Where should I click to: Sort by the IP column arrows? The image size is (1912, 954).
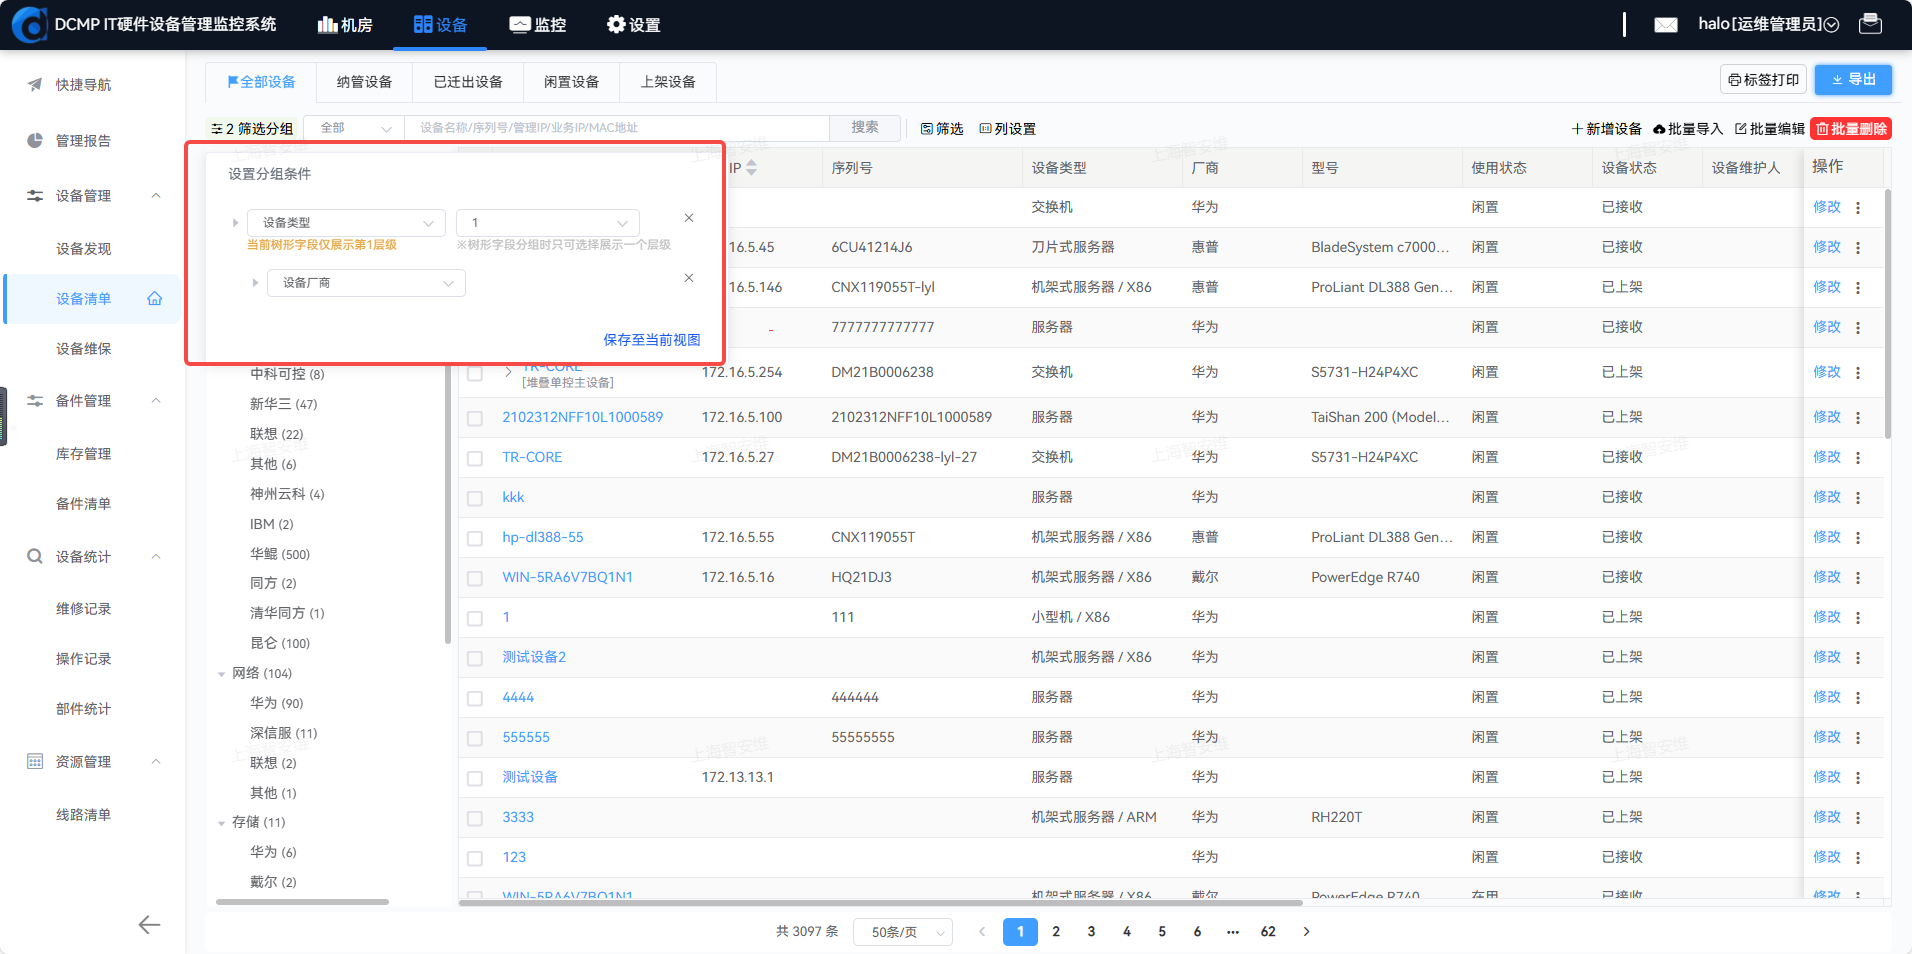pos(751,168)
